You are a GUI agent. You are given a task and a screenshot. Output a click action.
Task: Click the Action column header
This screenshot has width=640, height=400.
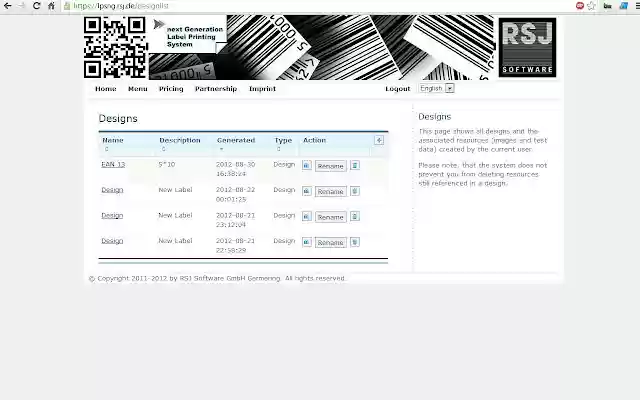pyautogui.click(x=314, y=140)
